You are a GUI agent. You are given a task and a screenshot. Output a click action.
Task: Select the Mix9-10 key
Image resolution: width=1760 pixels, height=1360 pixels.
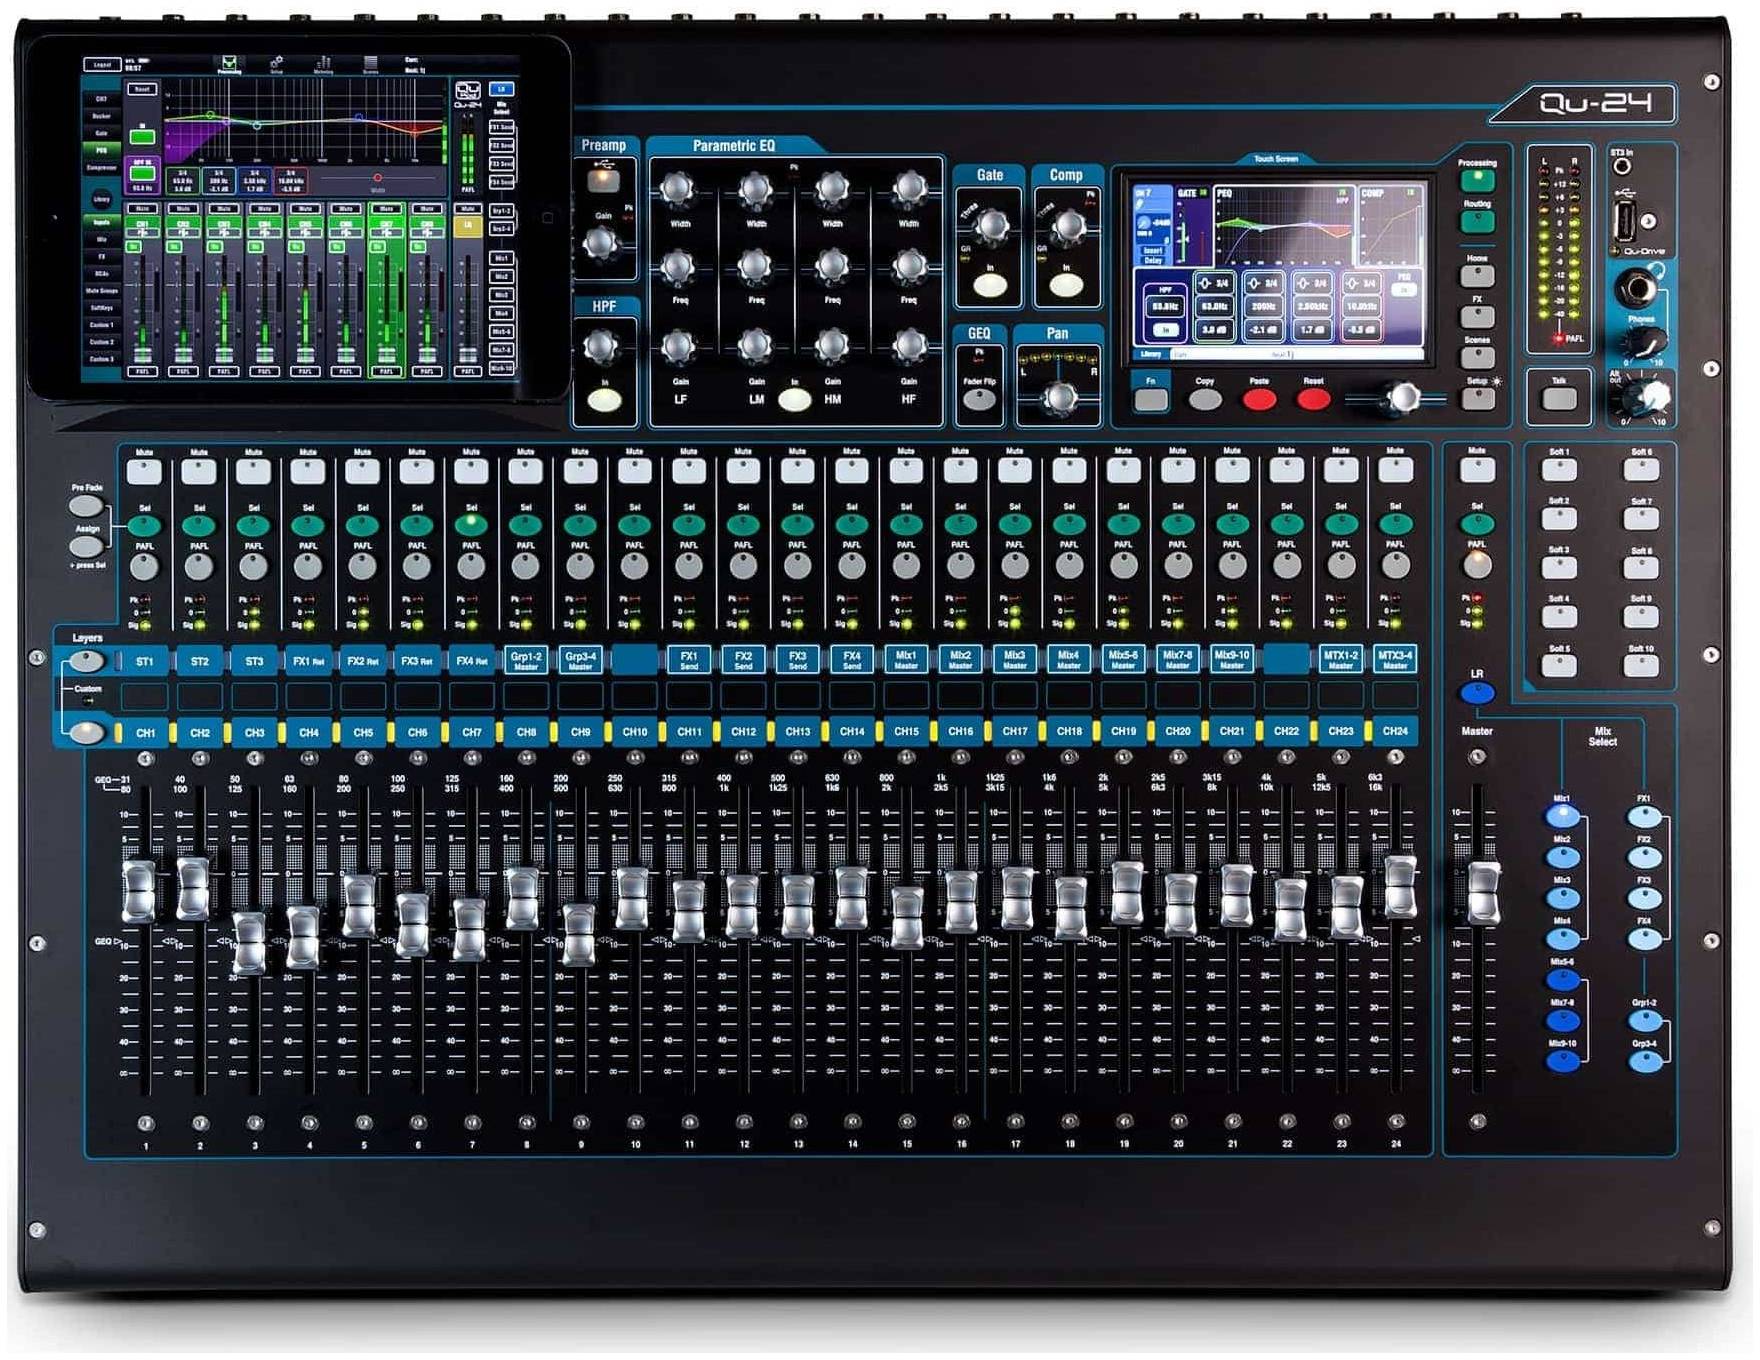coord(1562,1061)
